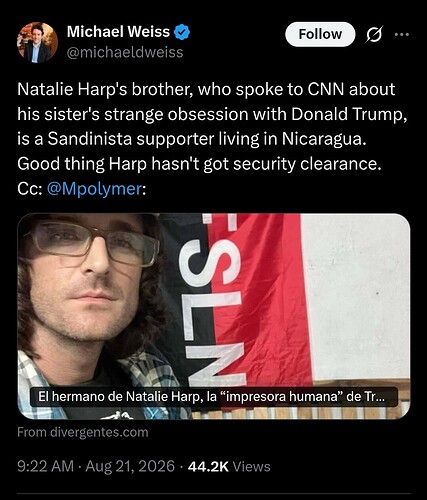Open the three-dot more options menu
The height and width of the screenshot is (500, 427).
coord(401,34)
